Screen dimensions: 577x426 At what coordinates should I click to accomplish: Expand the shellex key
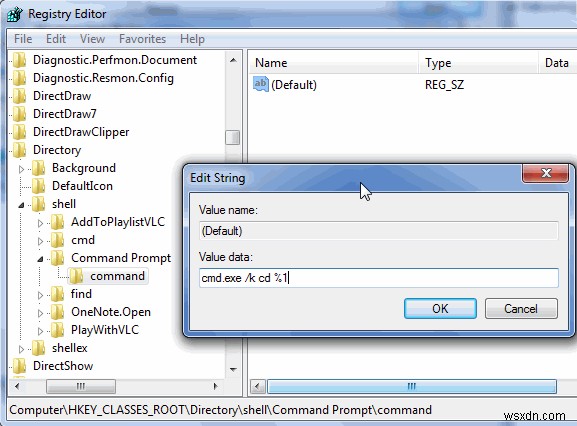pos(21,349)
